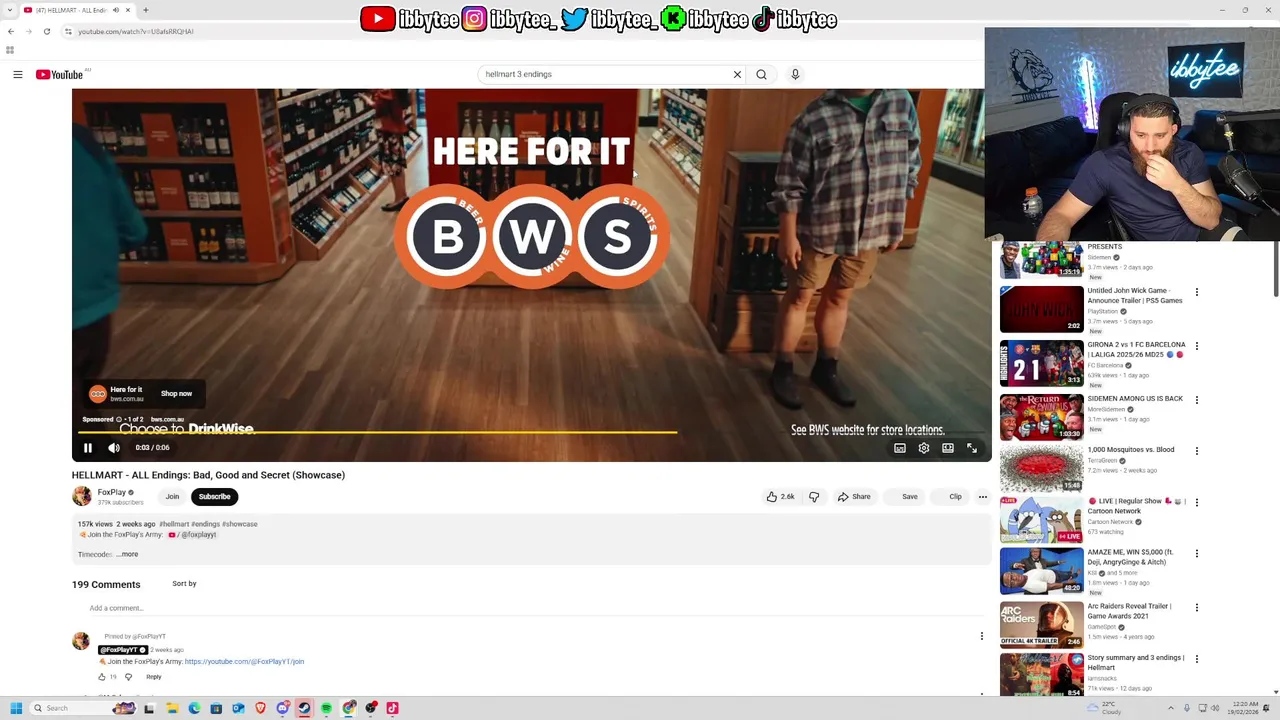The height and width of the screenshot is (720, 1280).
Task: Open AMAZE ME, WIN $5,000 video title
Action: pyautogui.click(x=1130, y=557)
